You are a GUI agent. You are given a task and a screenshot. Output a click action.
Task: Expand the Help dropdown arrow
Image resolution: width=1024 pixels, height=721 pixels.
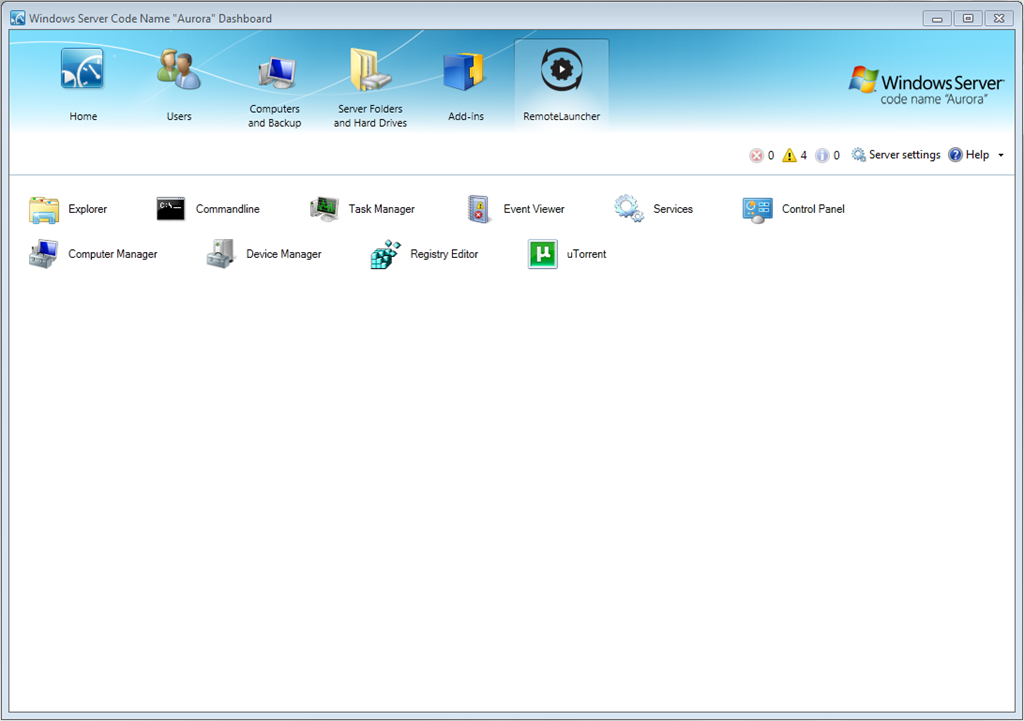1000,155
